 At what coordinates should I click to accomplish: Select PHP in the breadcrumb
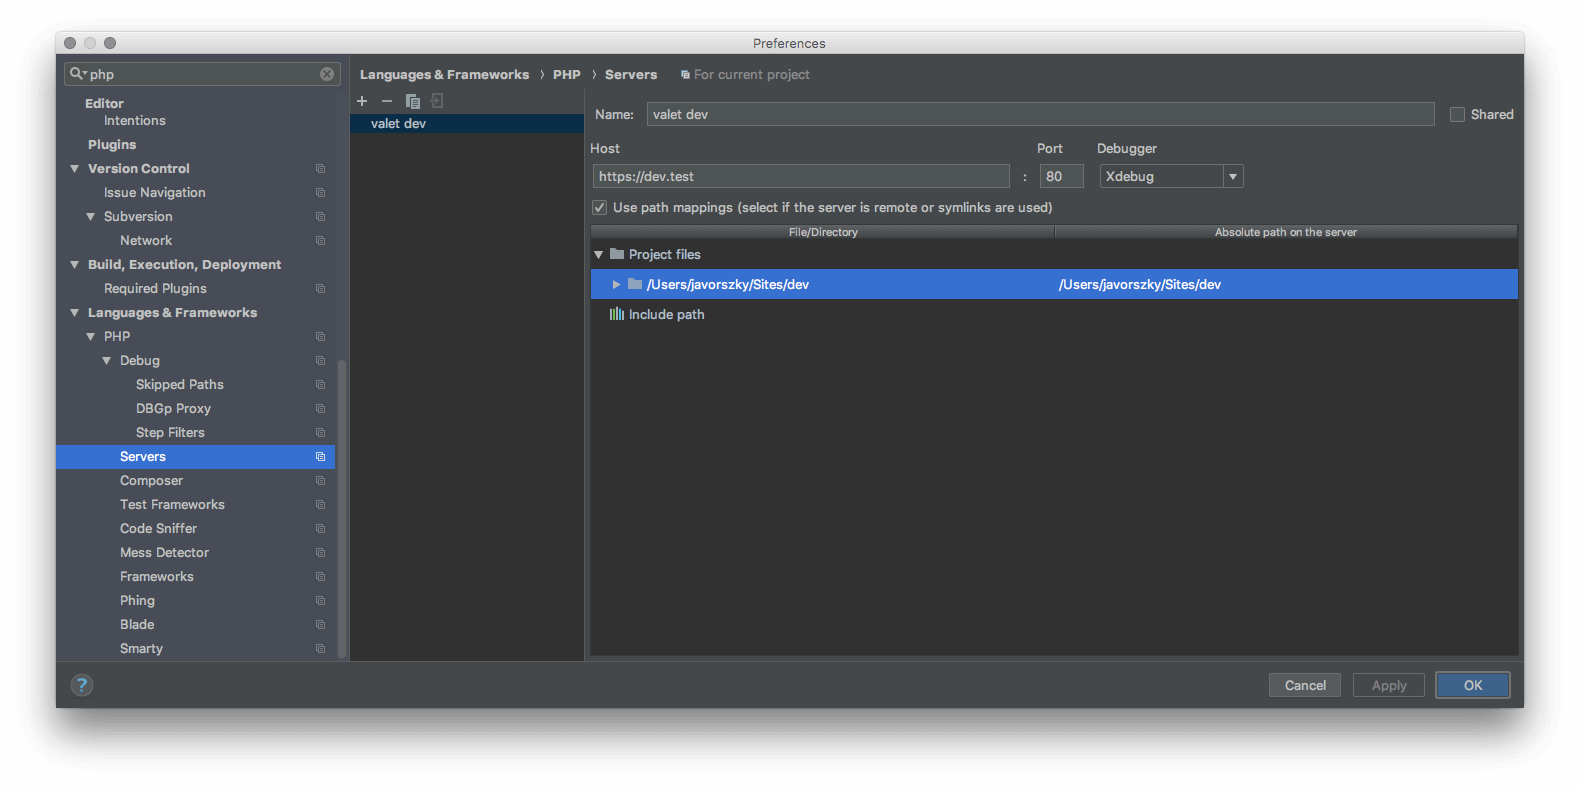[x=567, y=75]
